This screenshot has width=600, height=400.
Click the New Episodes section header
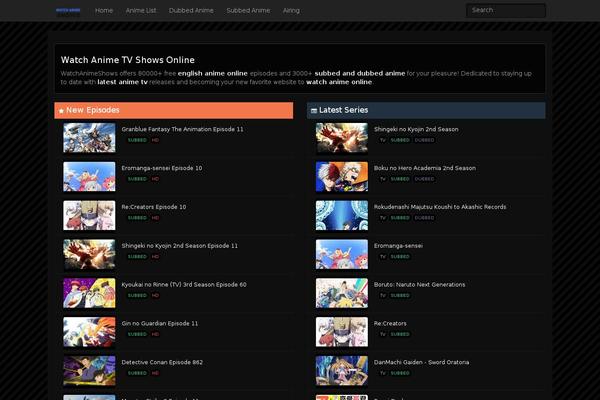(174, 110)
